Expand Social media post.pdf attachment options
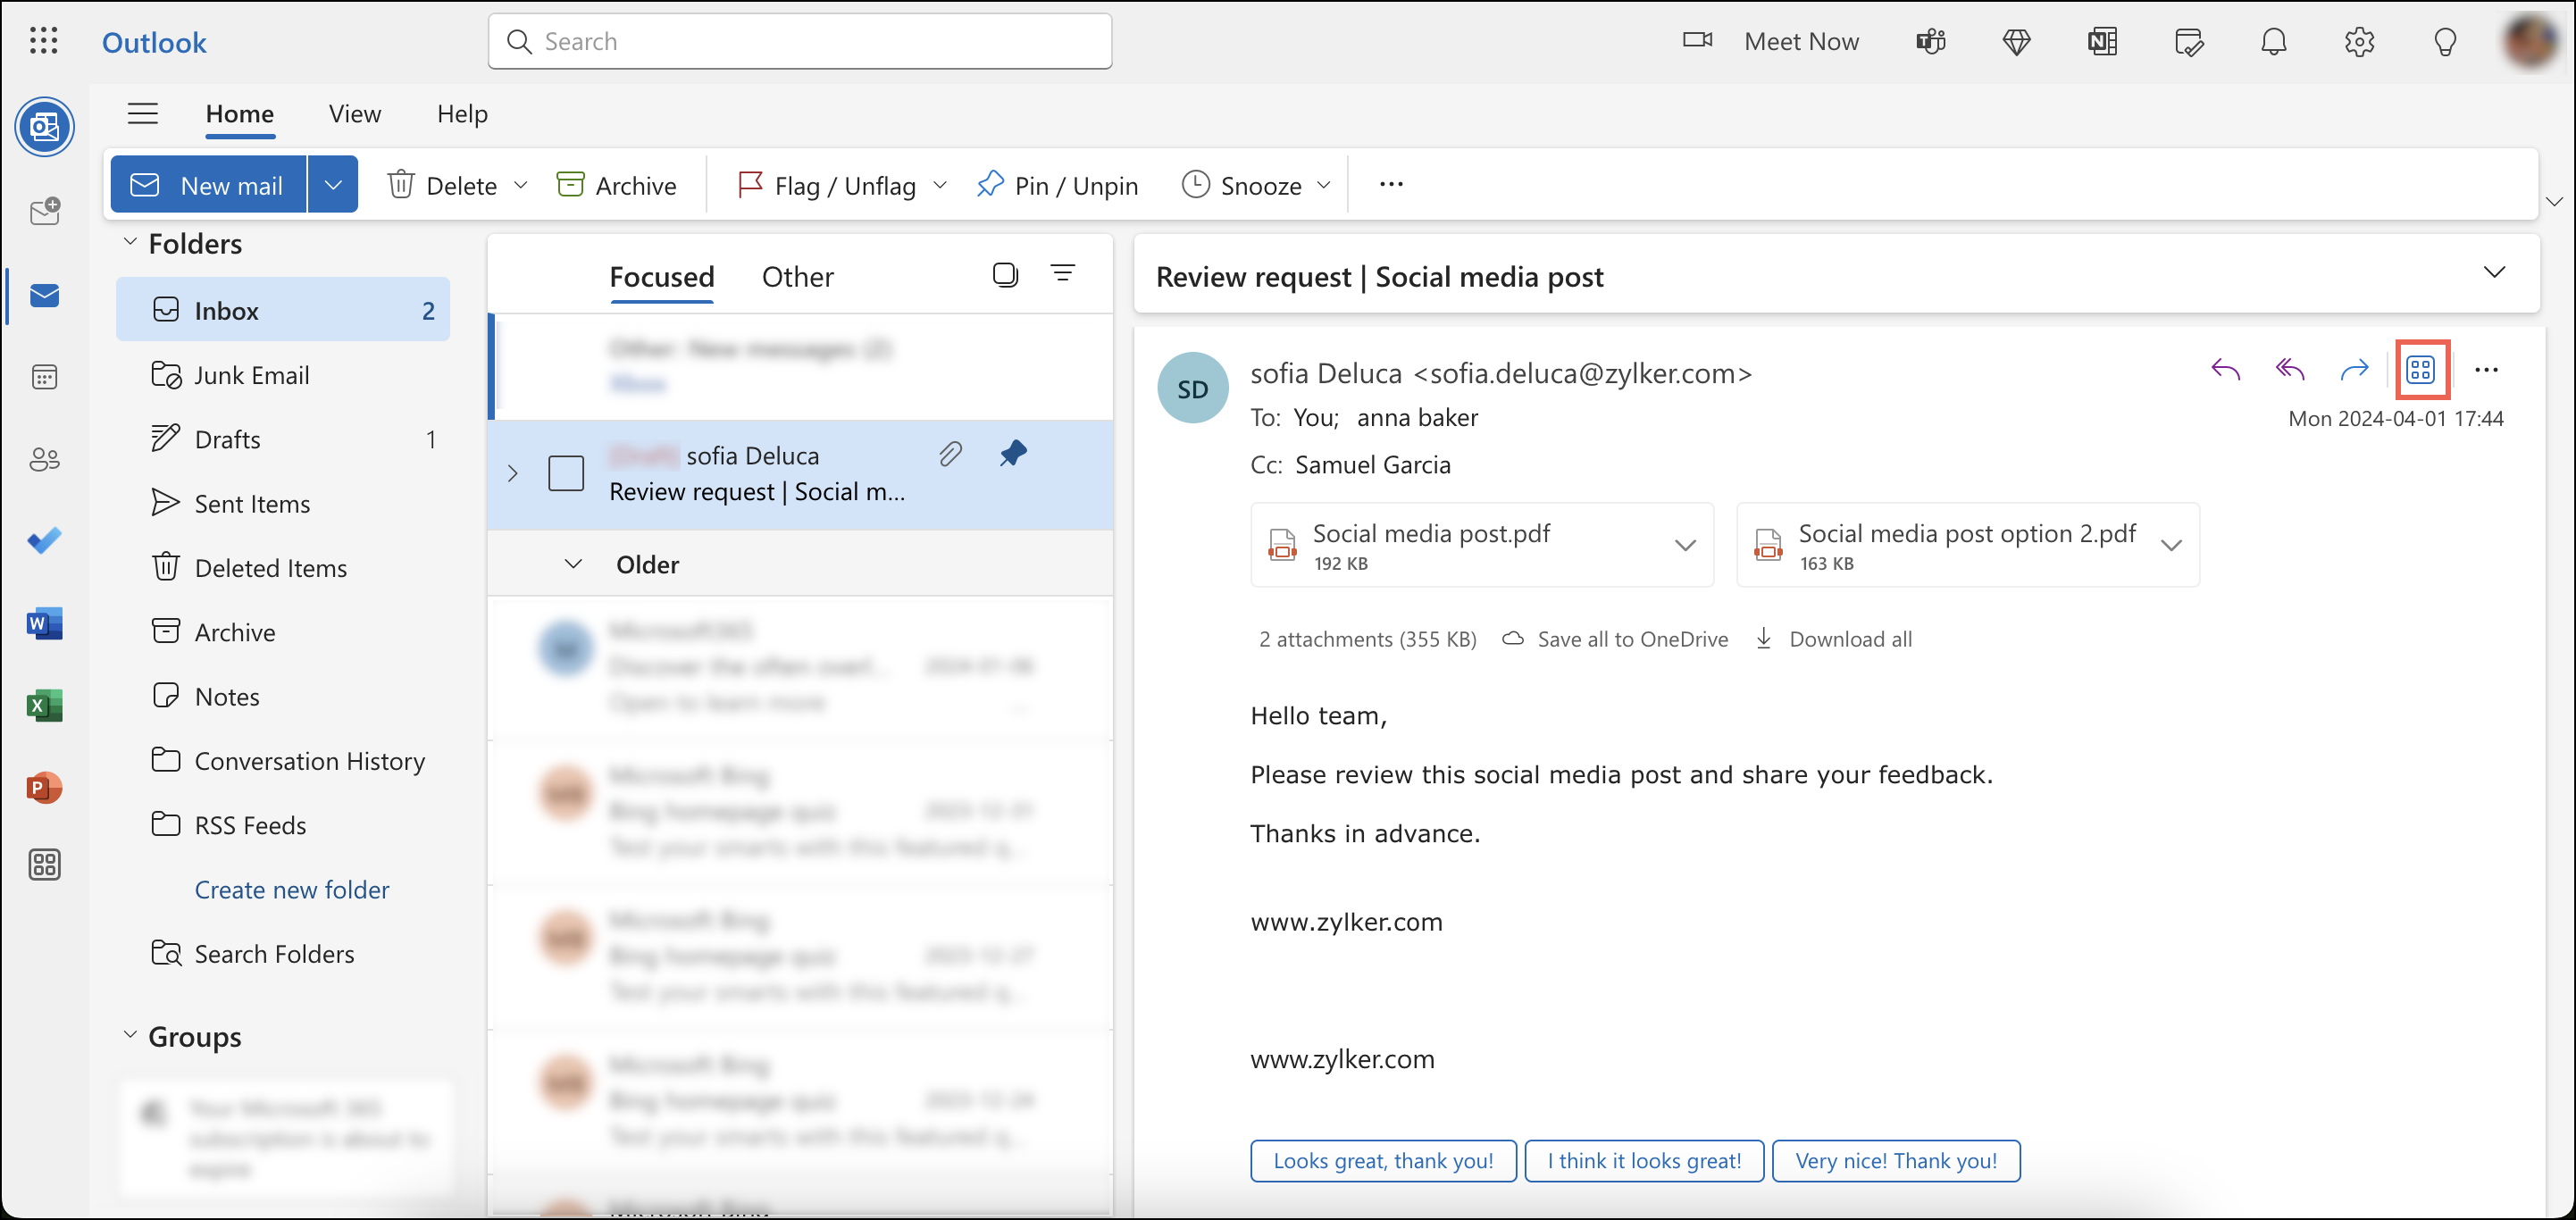Viewport: 2576px width, 1220px height. [1685, 545]
